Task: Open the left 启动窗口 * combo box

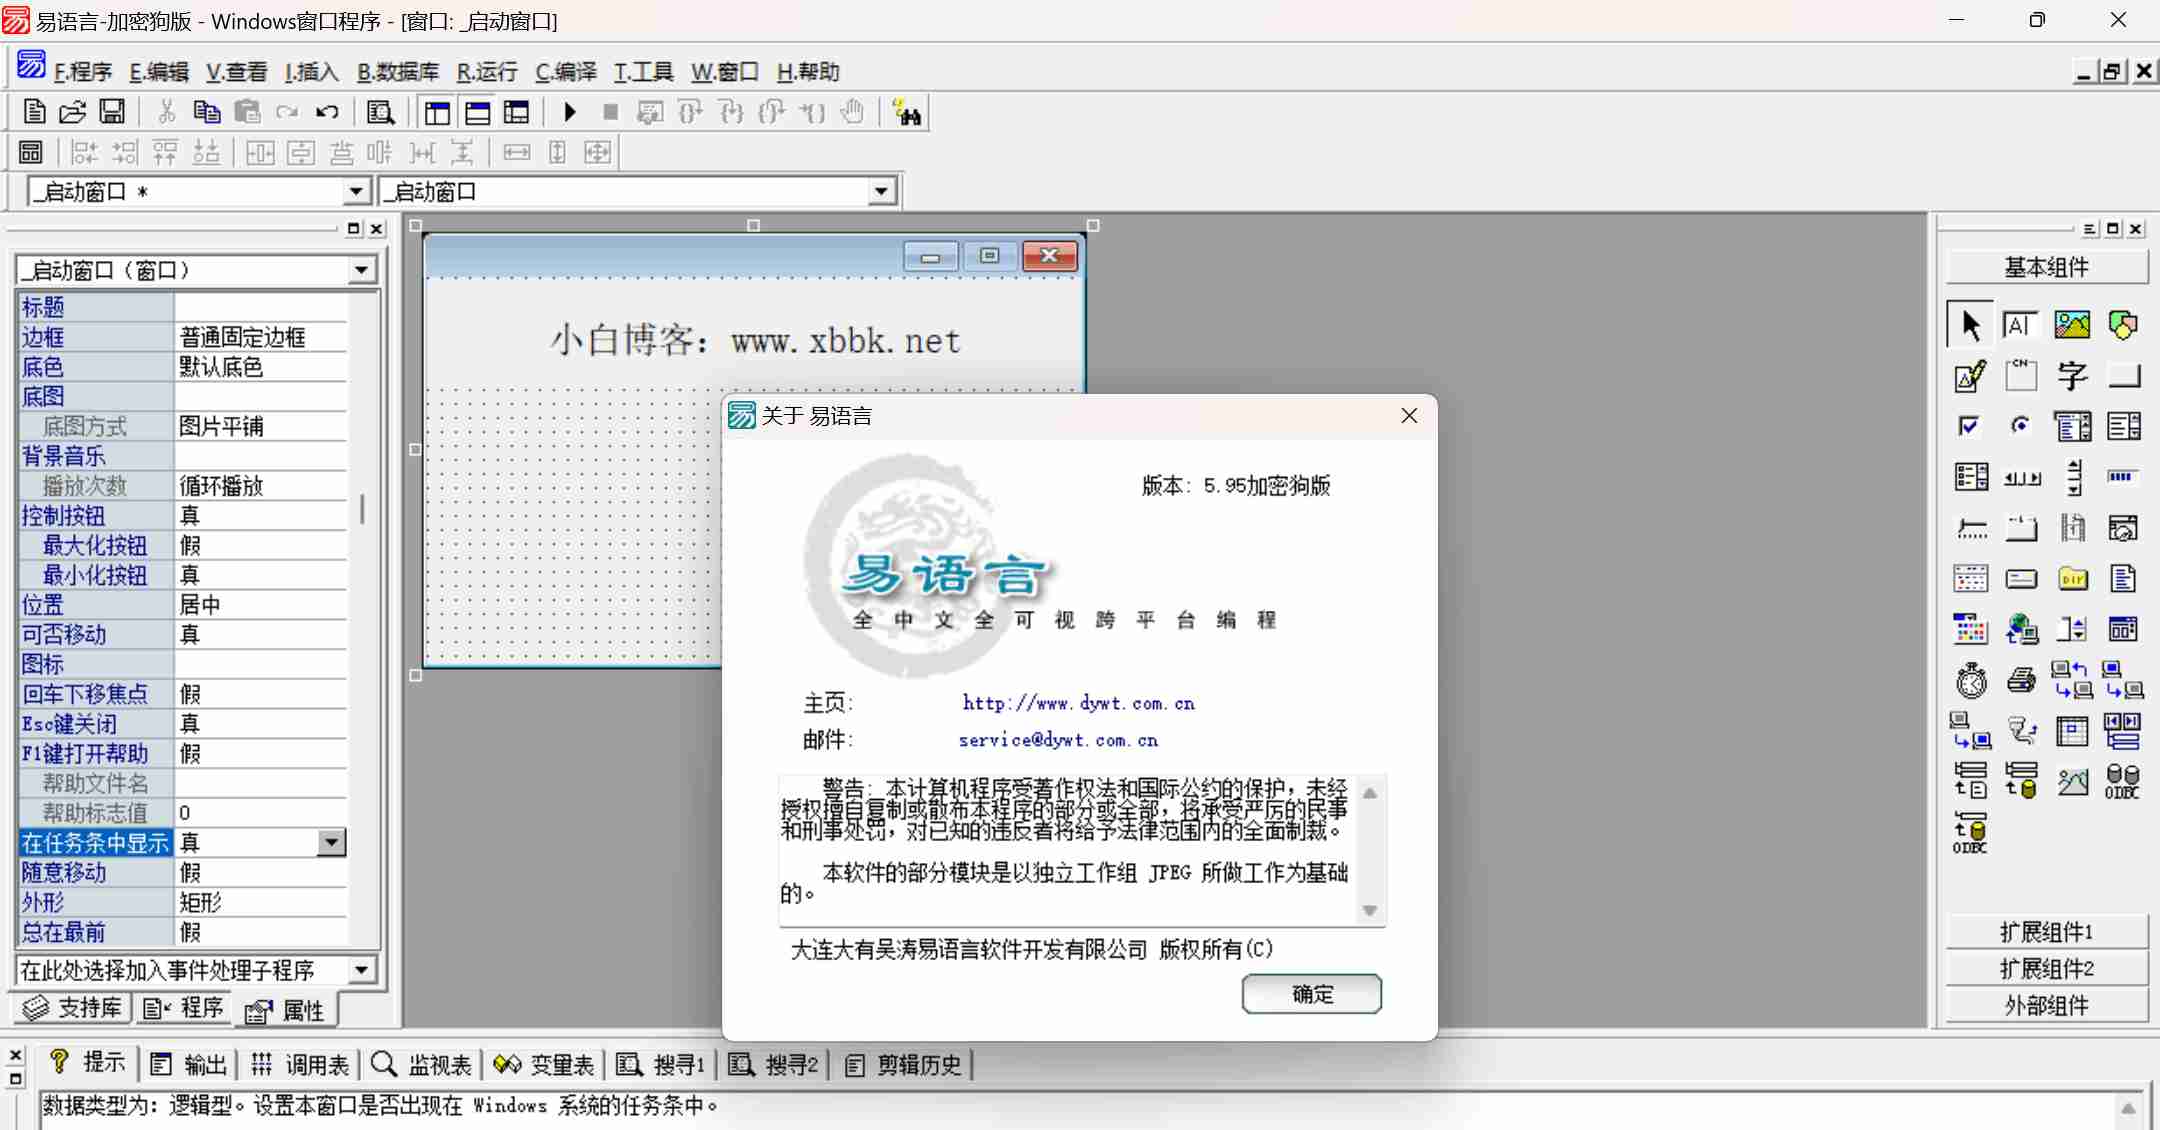Action: point(356,191)
